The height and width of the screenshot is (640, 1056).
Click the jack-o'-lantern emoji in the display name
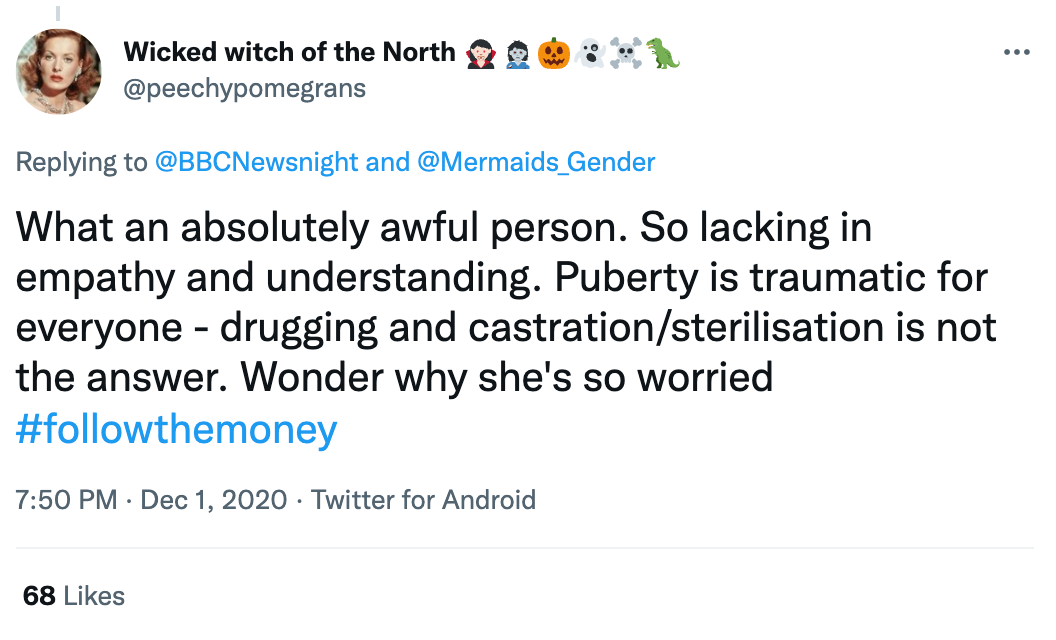[x=553, y=52]
